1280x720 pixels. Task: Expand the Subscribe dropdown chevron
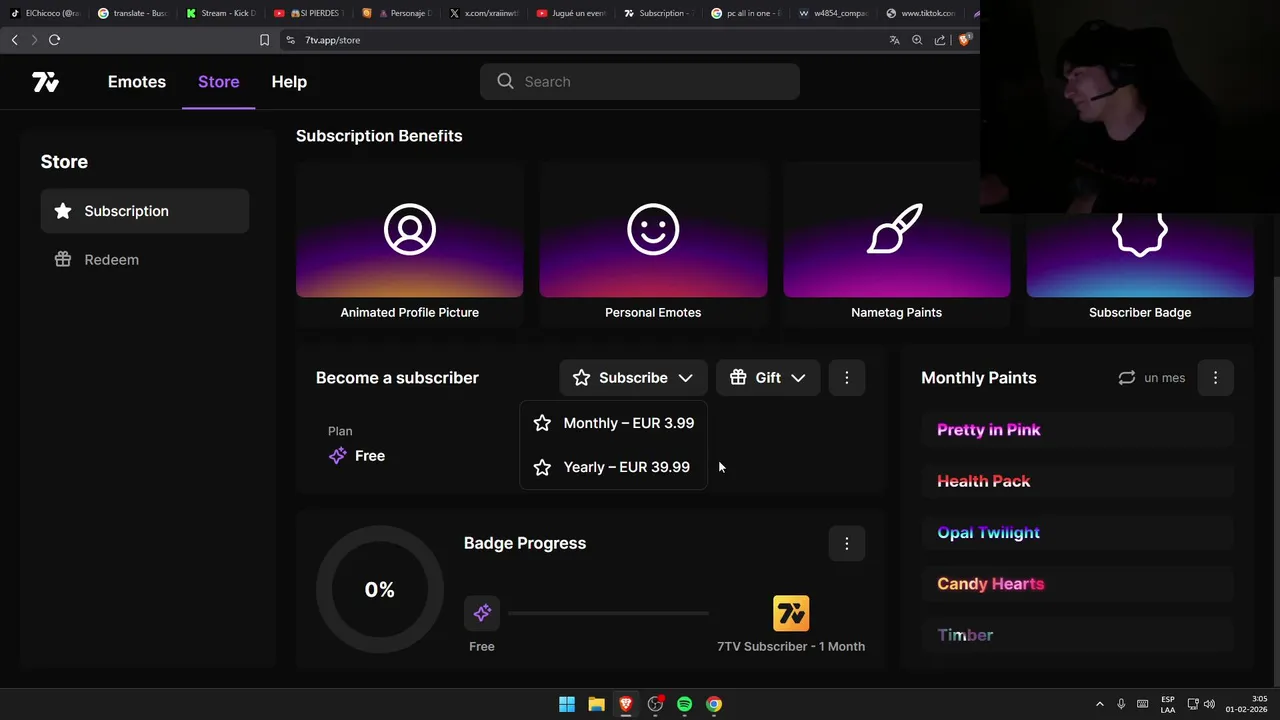pos(685,378)
